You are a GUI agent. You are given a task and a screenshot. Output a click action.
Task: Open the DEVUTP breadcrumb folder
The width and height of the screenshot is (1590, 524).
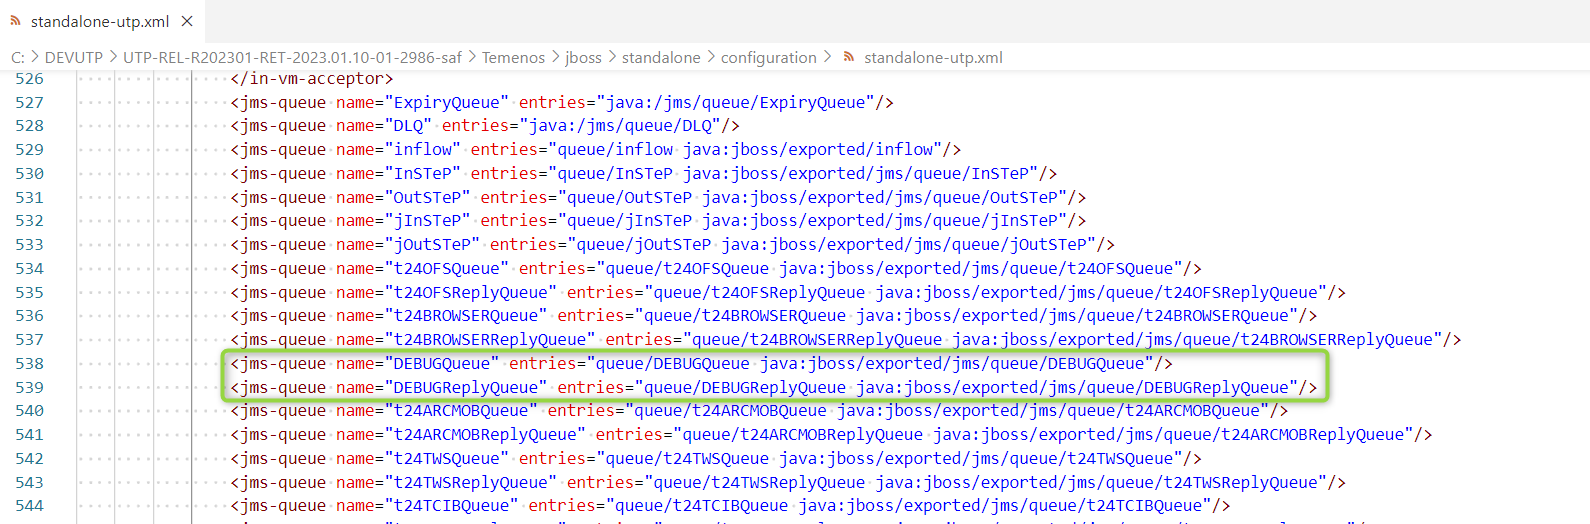click(73, 57)
